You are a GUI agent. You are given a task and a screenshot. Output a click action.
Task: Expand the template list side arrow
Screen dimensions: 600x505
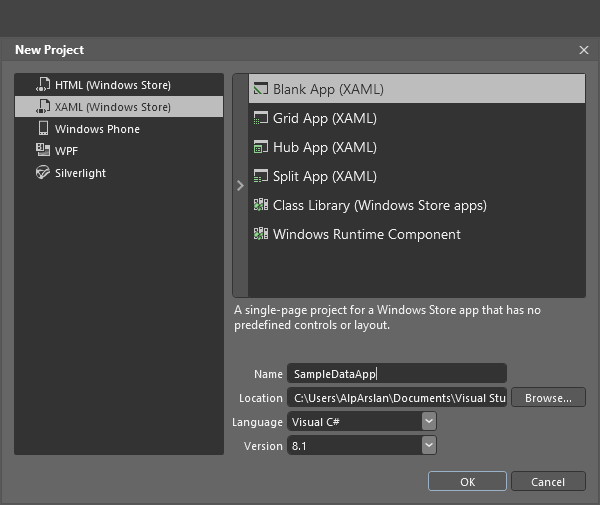click(x=240, y=185)
